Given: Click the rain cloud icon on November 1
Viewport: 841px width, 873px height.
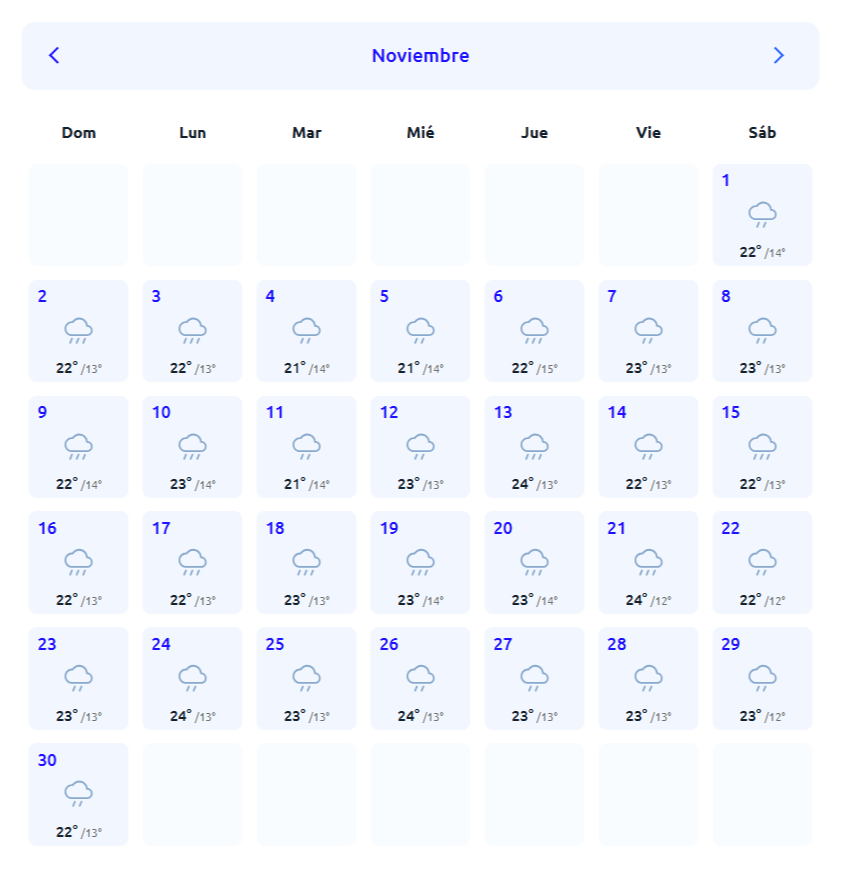Looking at the screenshot, I should pos(762,214).
